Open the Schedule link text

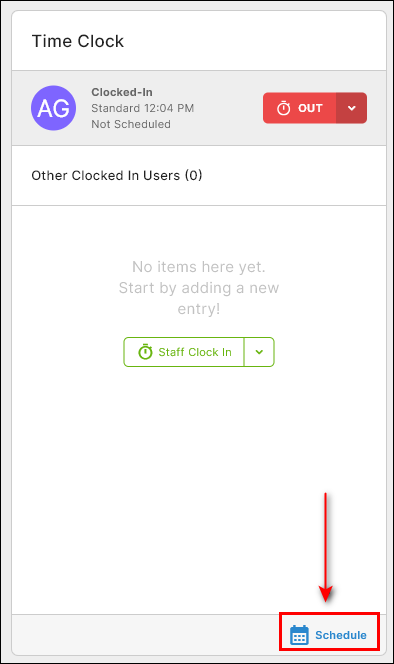click(x=341, y=635)
